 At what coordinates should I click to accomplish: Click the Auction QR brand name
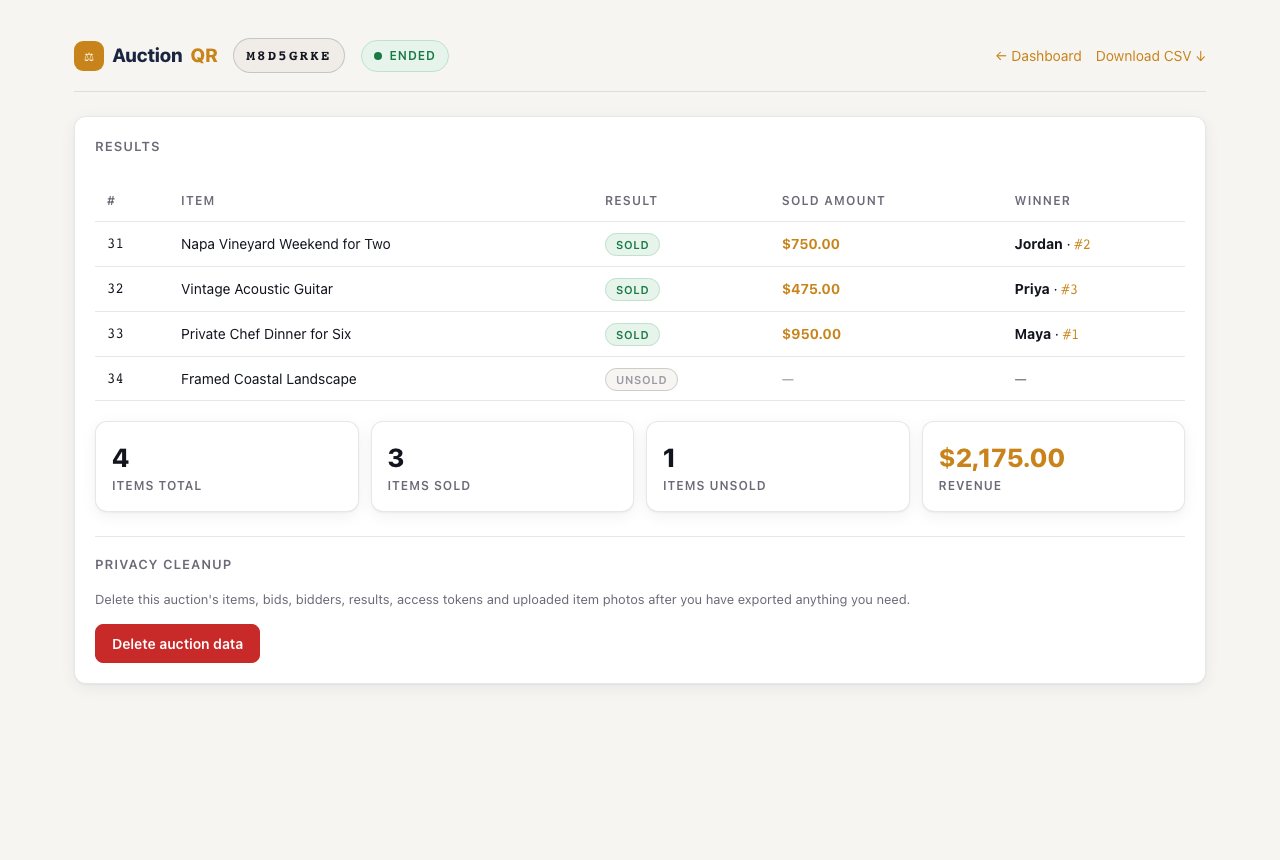pyautogui.click(x=165, y=56)
